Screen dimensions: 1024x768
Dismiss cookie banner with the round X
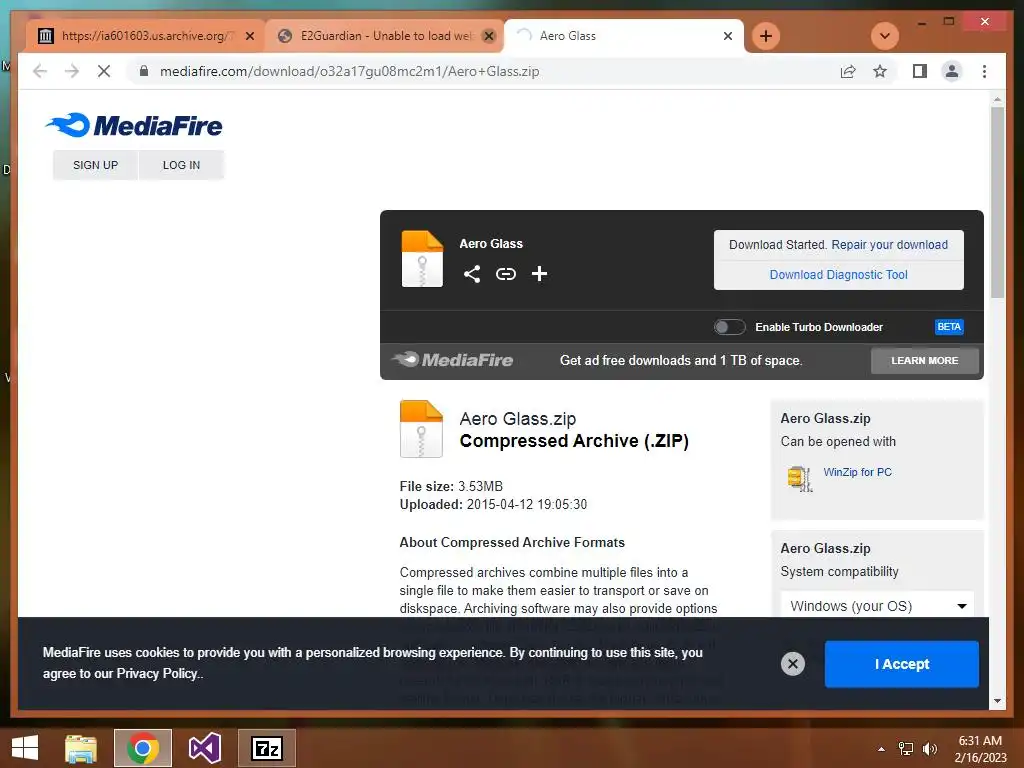click(793, 664)
